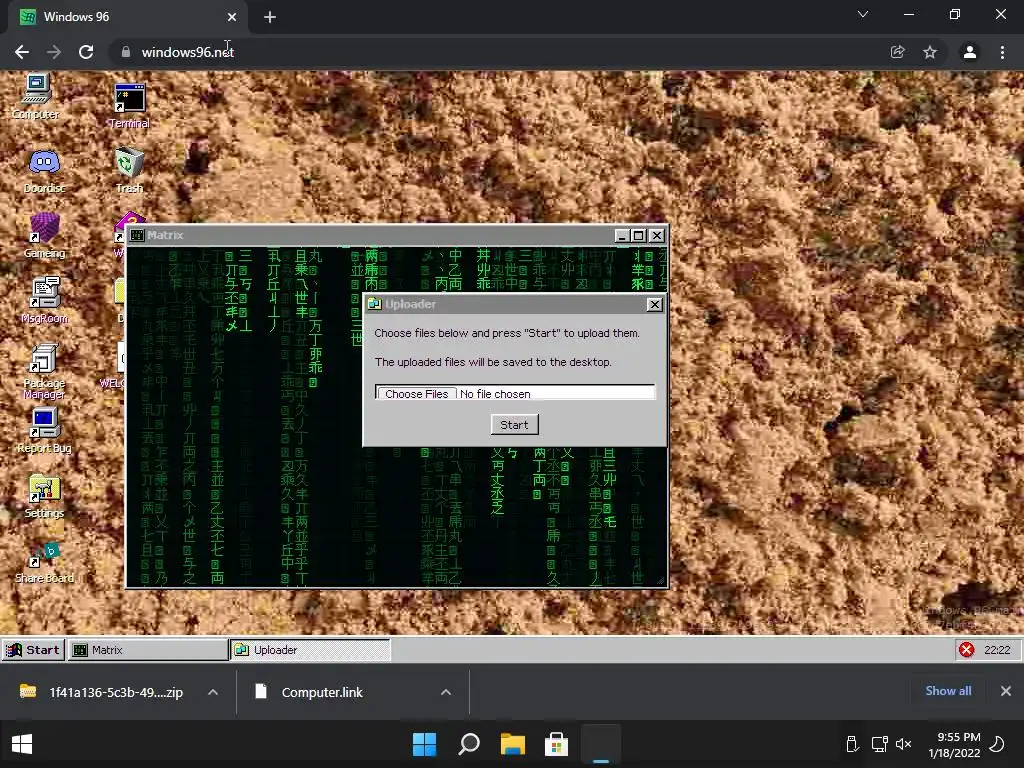Open the Settings desktop icon
Viewport: 1024px width, 768px height.
(x=44, y=496)
